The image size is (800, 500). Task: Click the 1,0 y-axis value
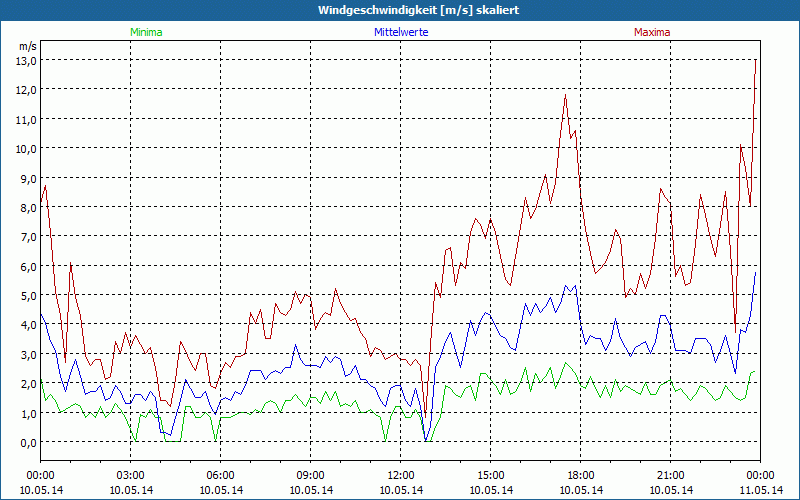[x=29, y=413]
